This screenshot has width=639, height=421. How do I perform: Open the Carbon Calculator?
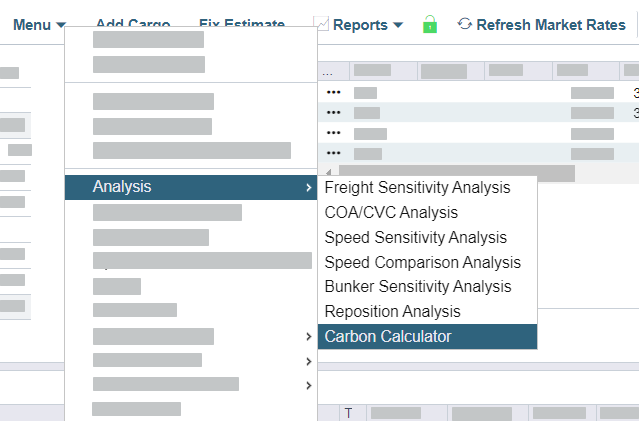pos(388,337)
